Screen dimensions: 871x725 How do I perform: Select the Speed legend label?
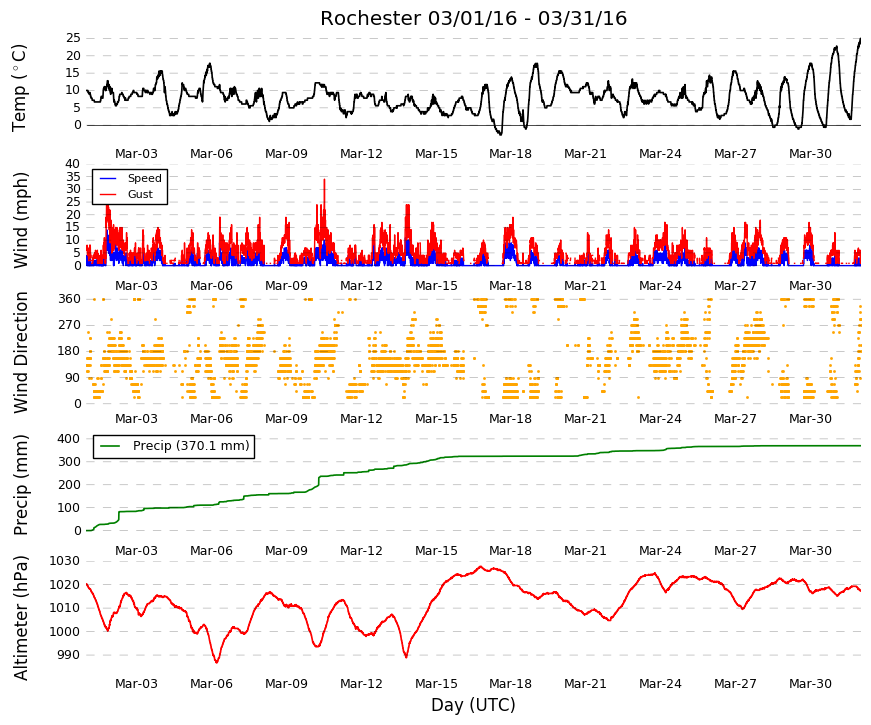coord(144,178)
